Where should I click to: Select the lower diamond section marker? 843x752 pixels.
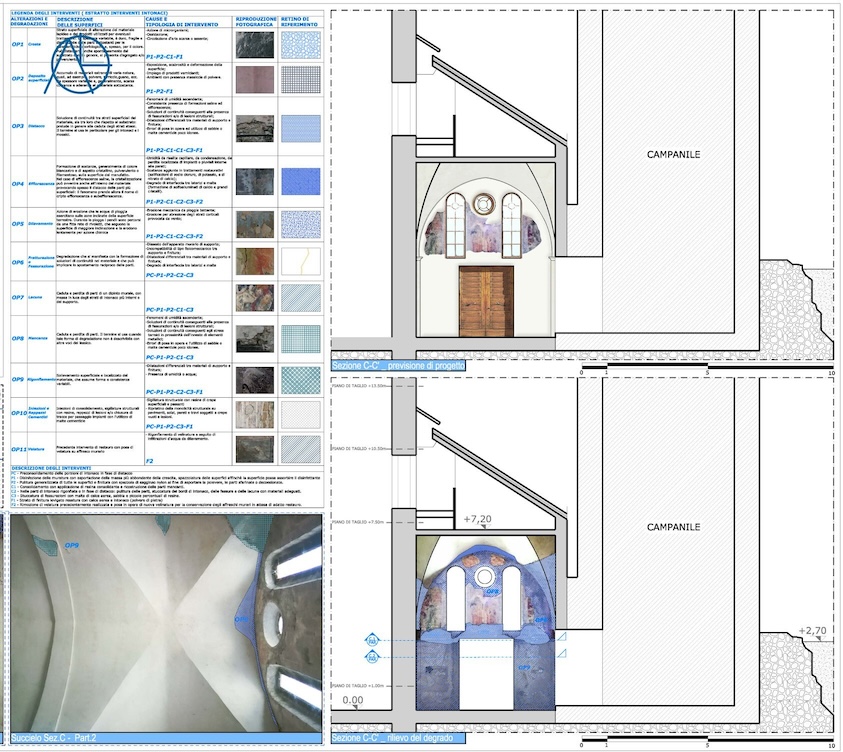[371, 657]
